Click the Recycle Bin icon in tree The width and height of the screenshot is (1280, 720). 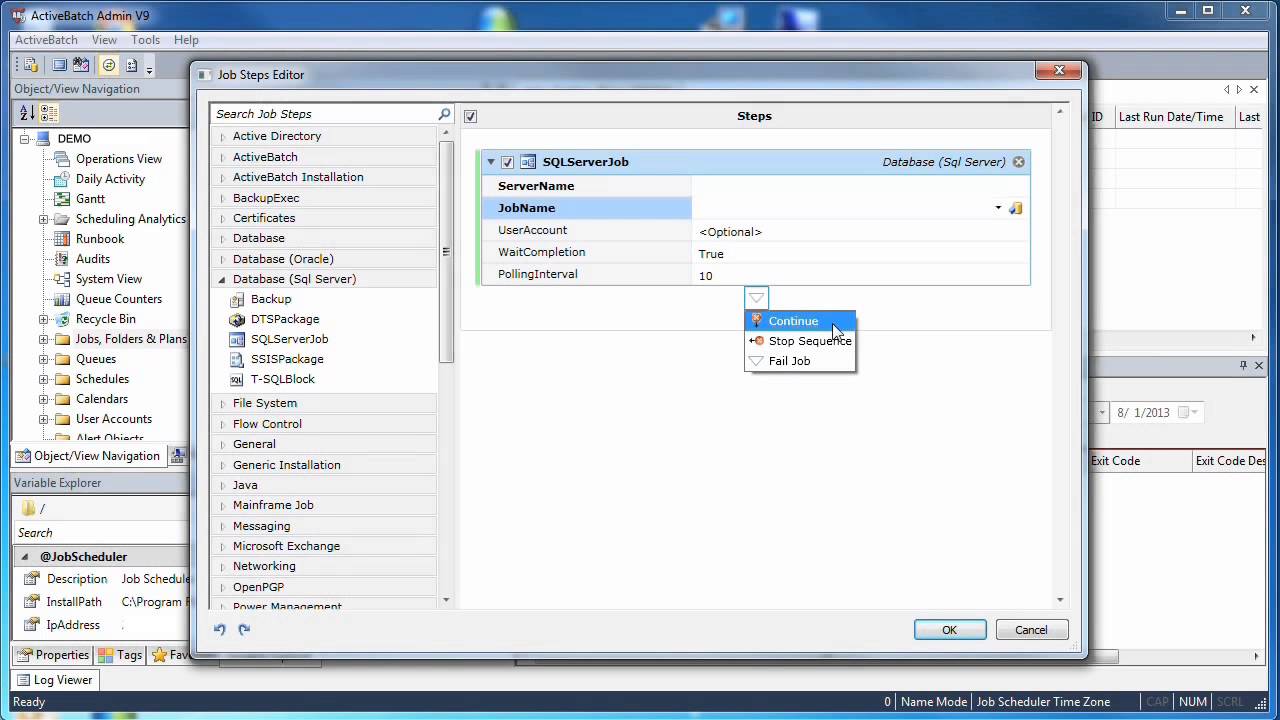click(x=62, y=319)
